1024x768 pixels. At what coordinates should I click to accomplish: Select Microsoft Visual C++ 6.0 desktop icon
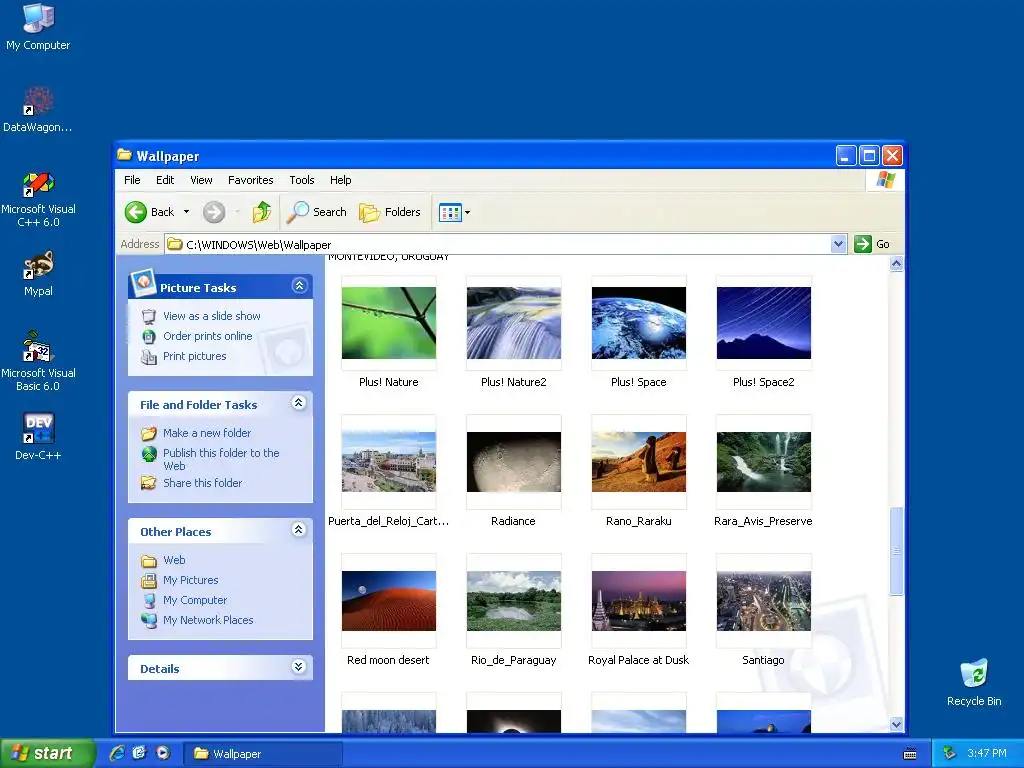[38, 200]
